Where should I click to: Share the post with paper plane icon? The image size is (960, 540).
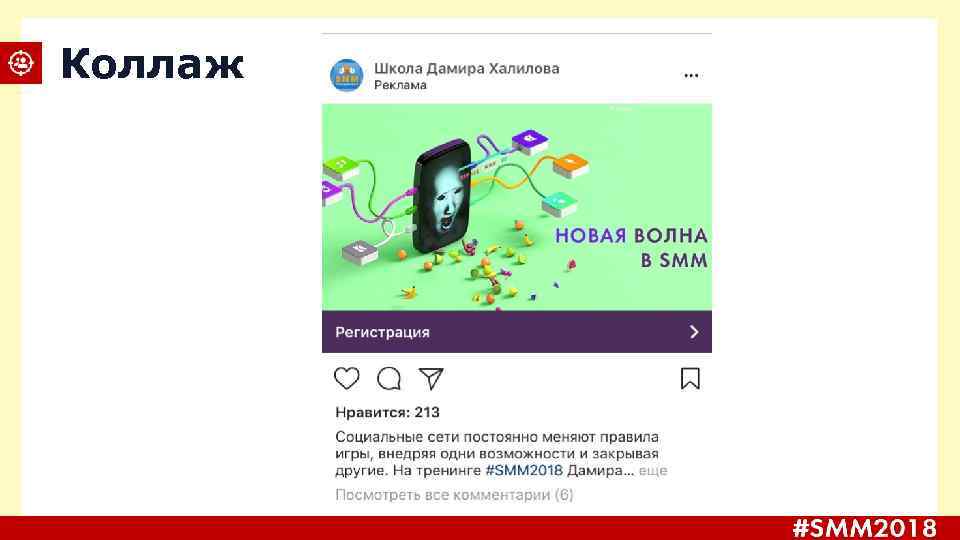pyautogui.click(x=431, y=378)
